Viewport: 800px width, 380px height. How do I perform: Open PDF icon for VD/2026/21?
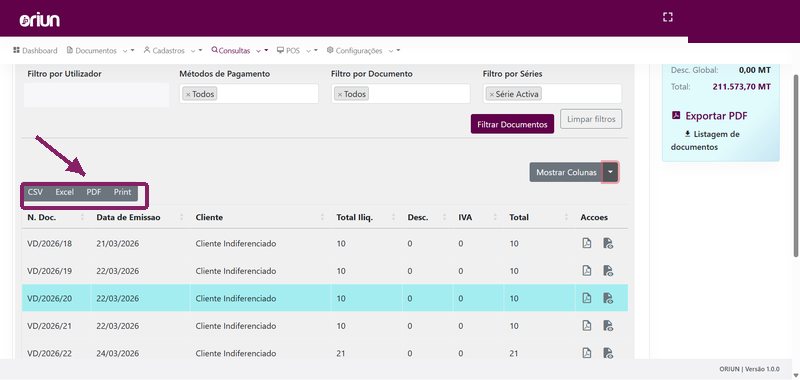587,325
